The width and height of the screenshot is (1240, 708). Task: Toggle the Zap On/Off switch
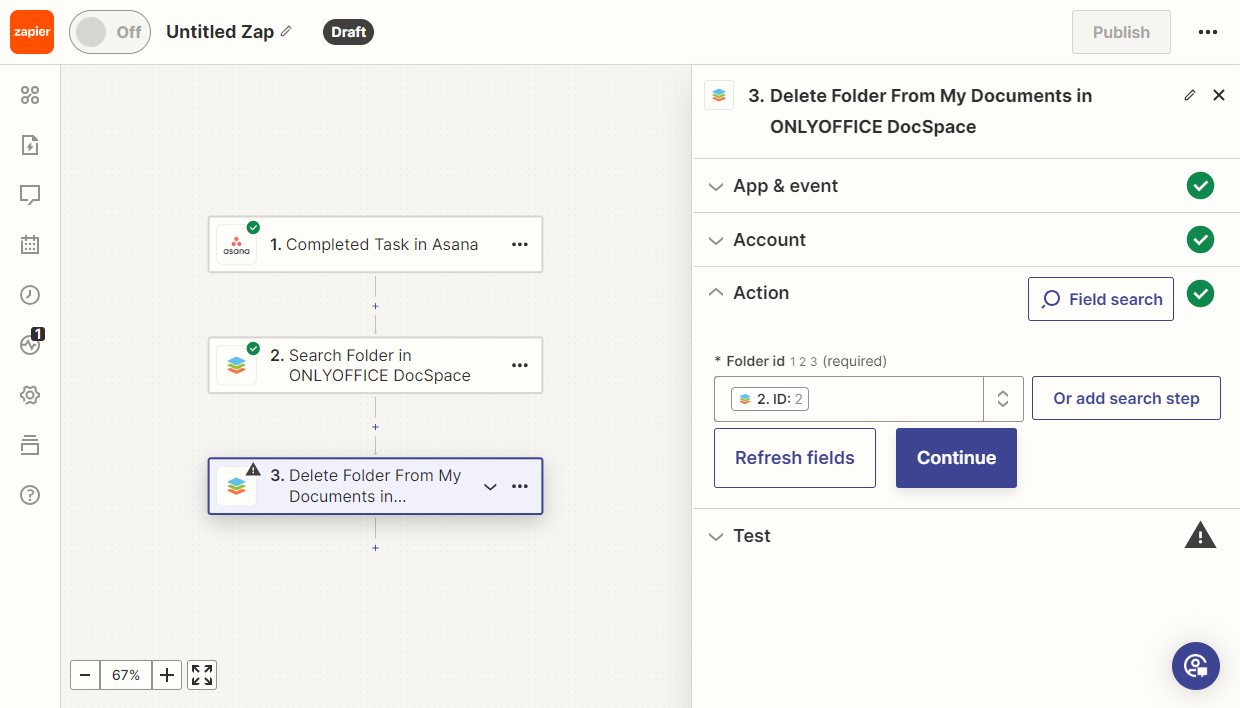click(x=109, y=32)
